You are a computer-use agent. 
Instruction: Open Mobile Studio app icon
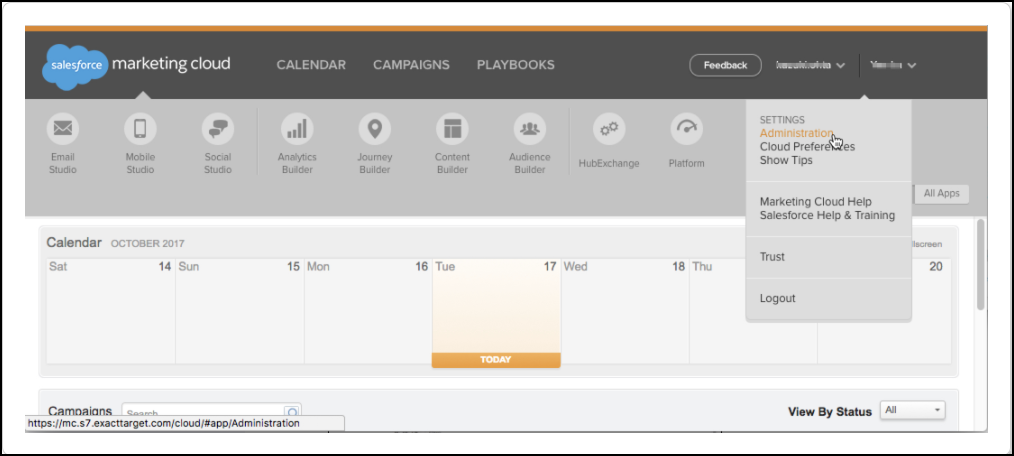[140, 129]
